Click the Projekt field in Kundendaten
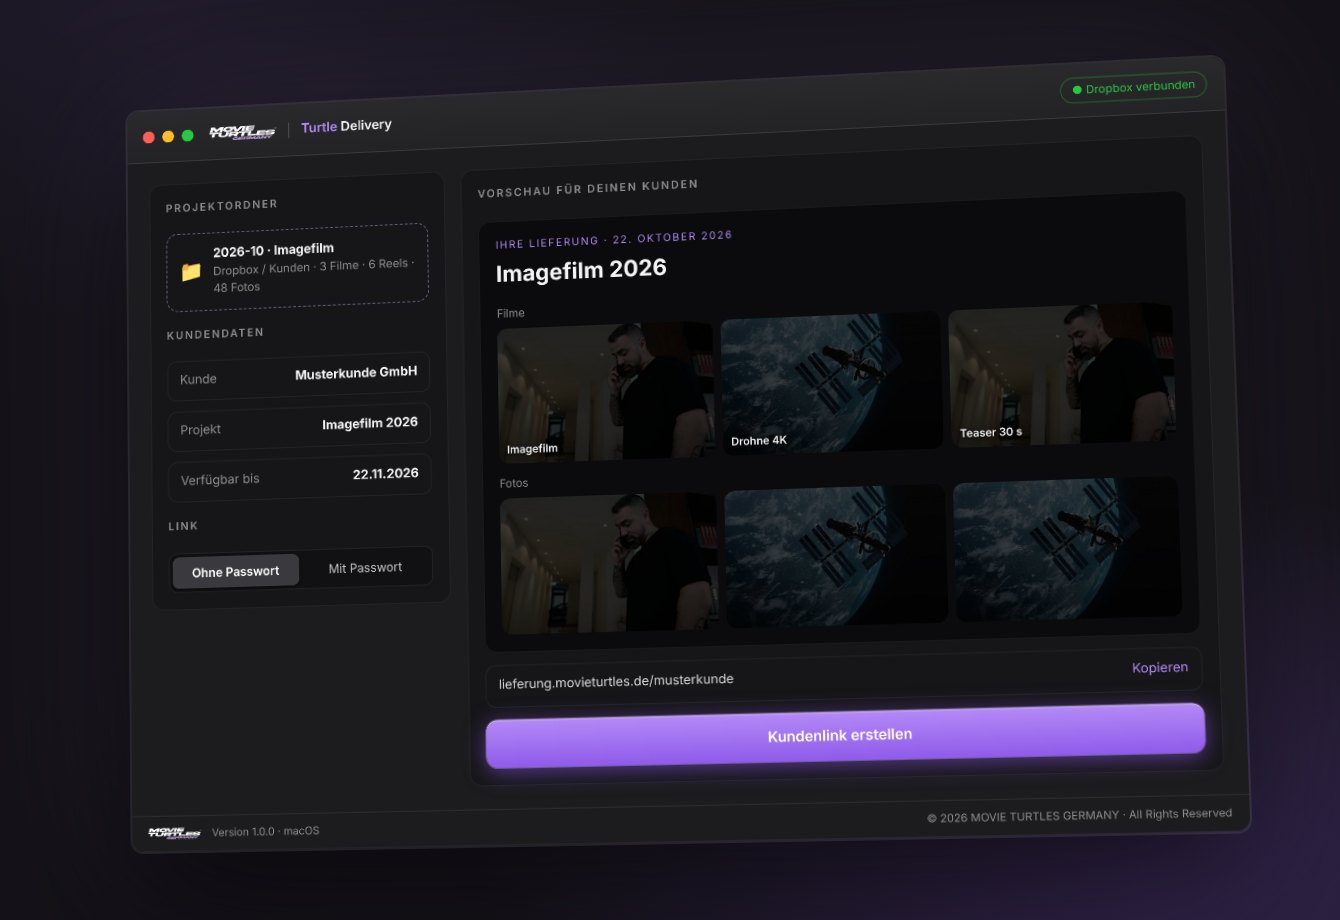Viewport: 1340px width, 920px height. (299, 426)
